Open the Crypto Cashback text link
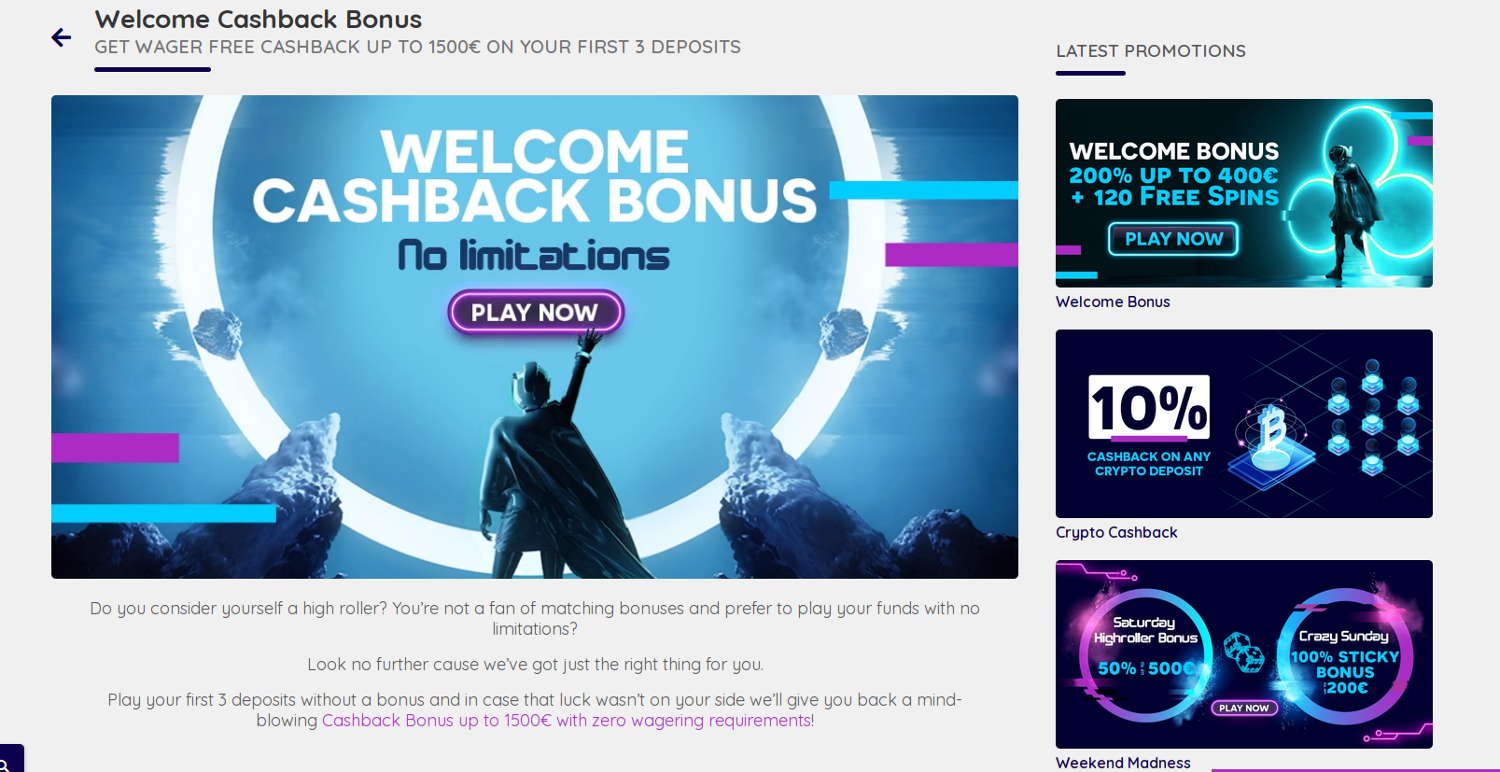Viewport: 1500px width, 772px height. pos(1117,533)
